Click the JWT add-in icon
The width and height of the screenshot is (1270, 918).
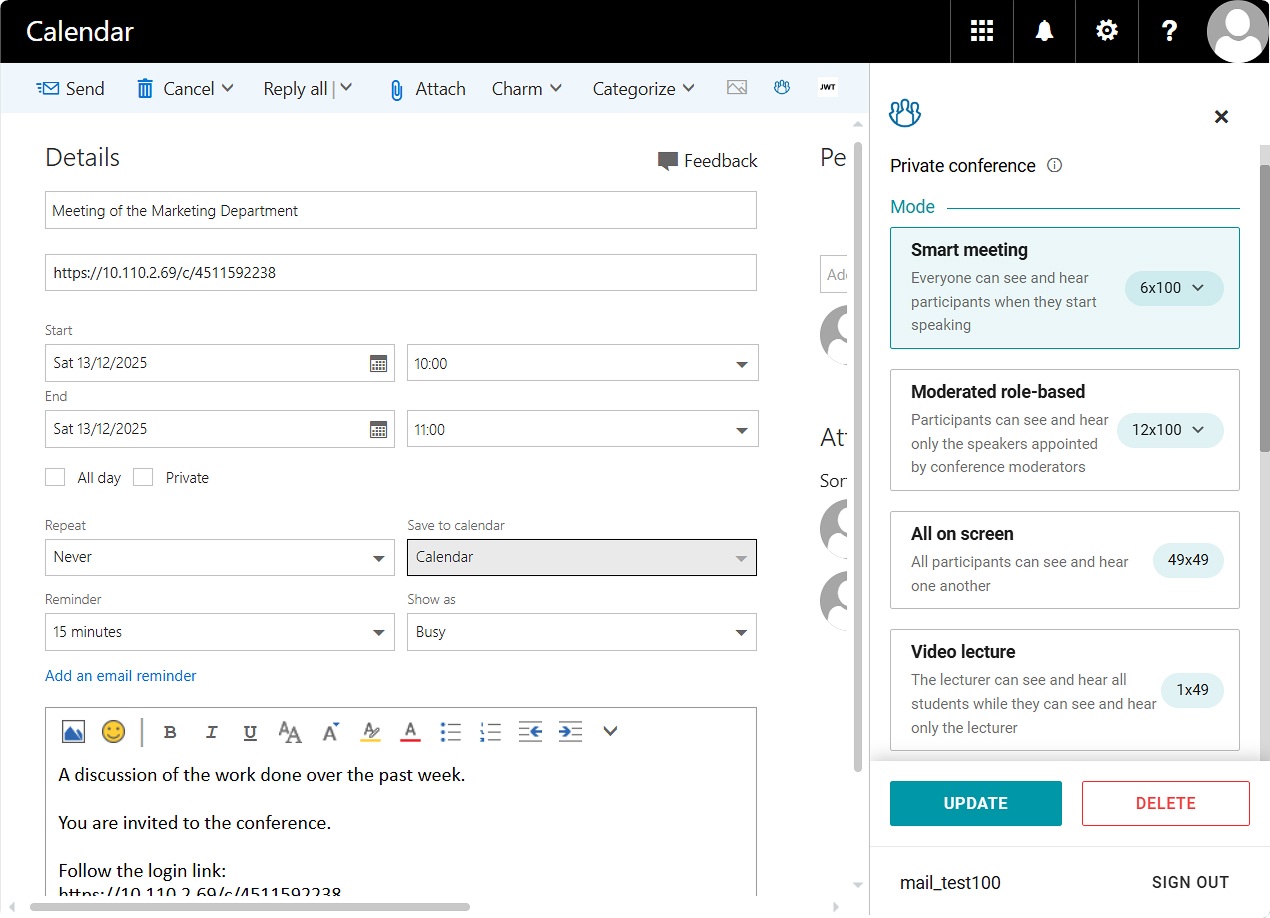coord(827,88)
